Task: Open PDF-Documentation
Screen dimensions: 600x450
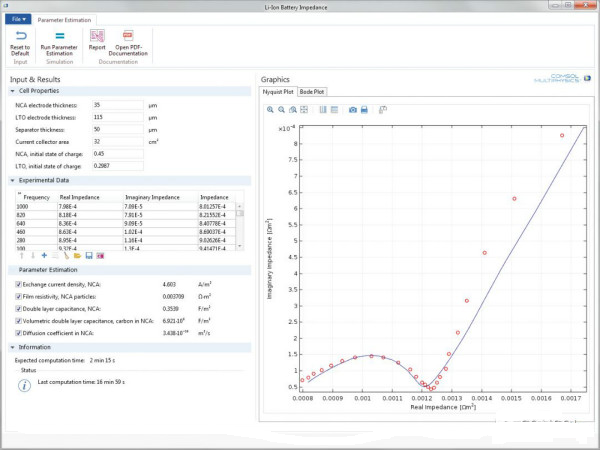Action: pos(129,36)
